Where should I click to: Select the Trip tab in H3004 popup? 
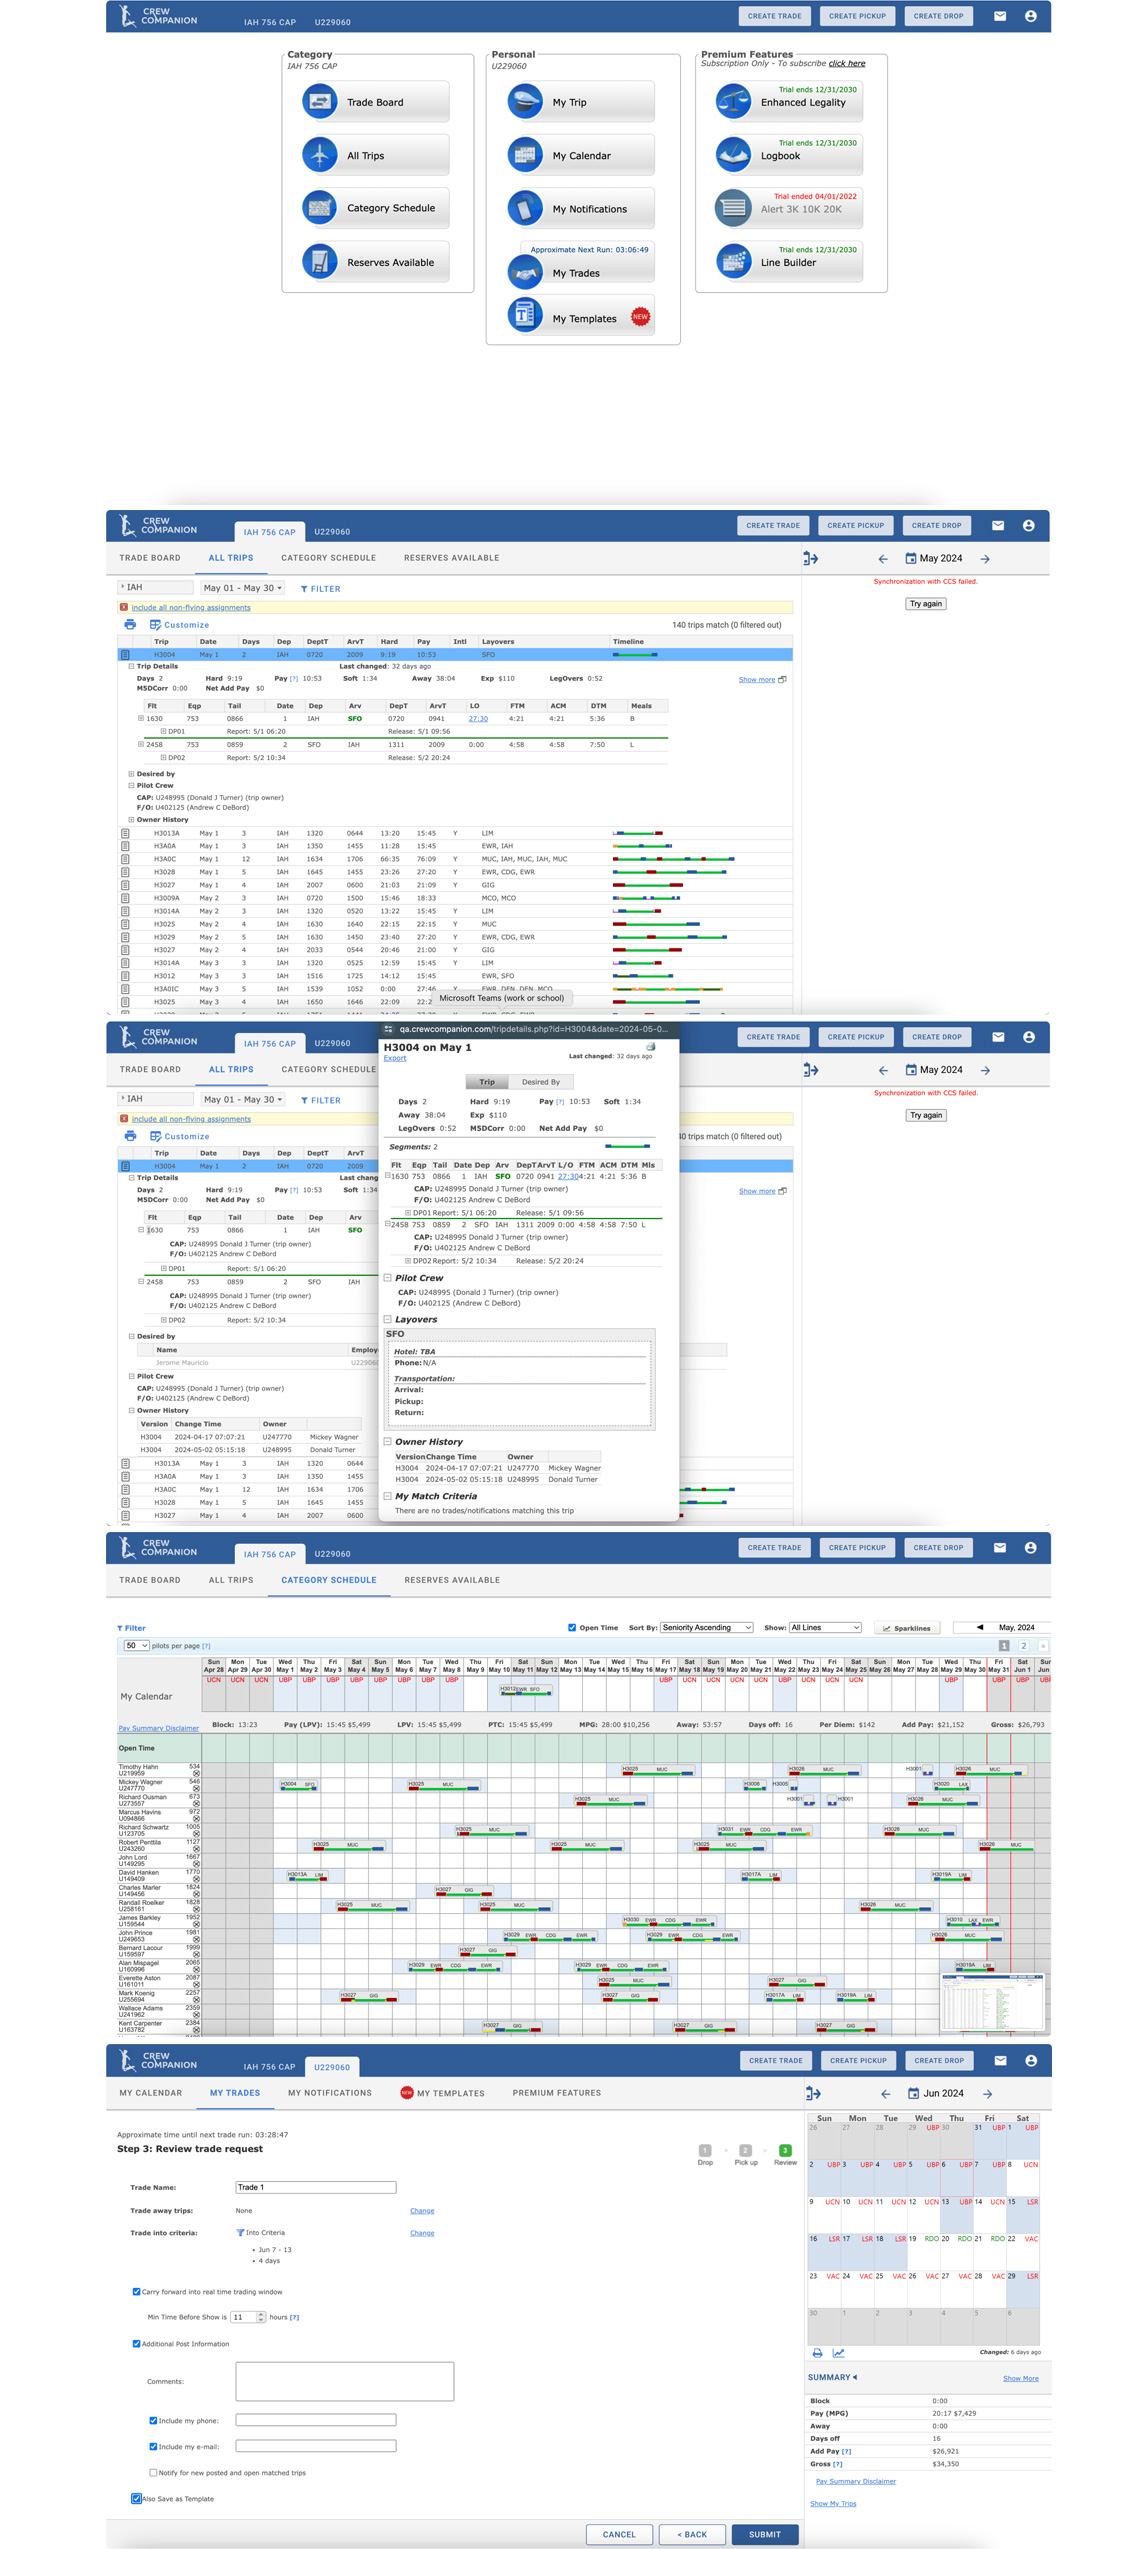487,1081
